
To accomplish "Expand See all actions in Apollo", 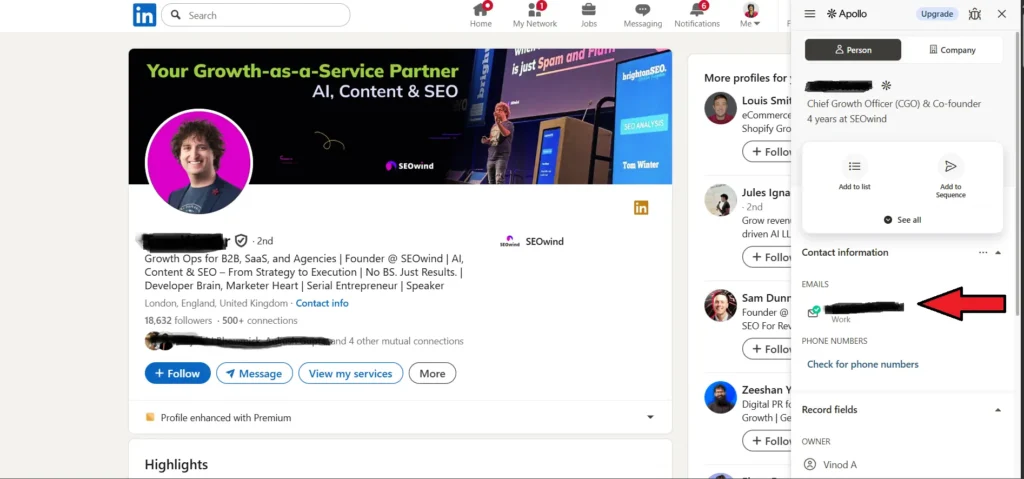I will click(x=902, y=220).
